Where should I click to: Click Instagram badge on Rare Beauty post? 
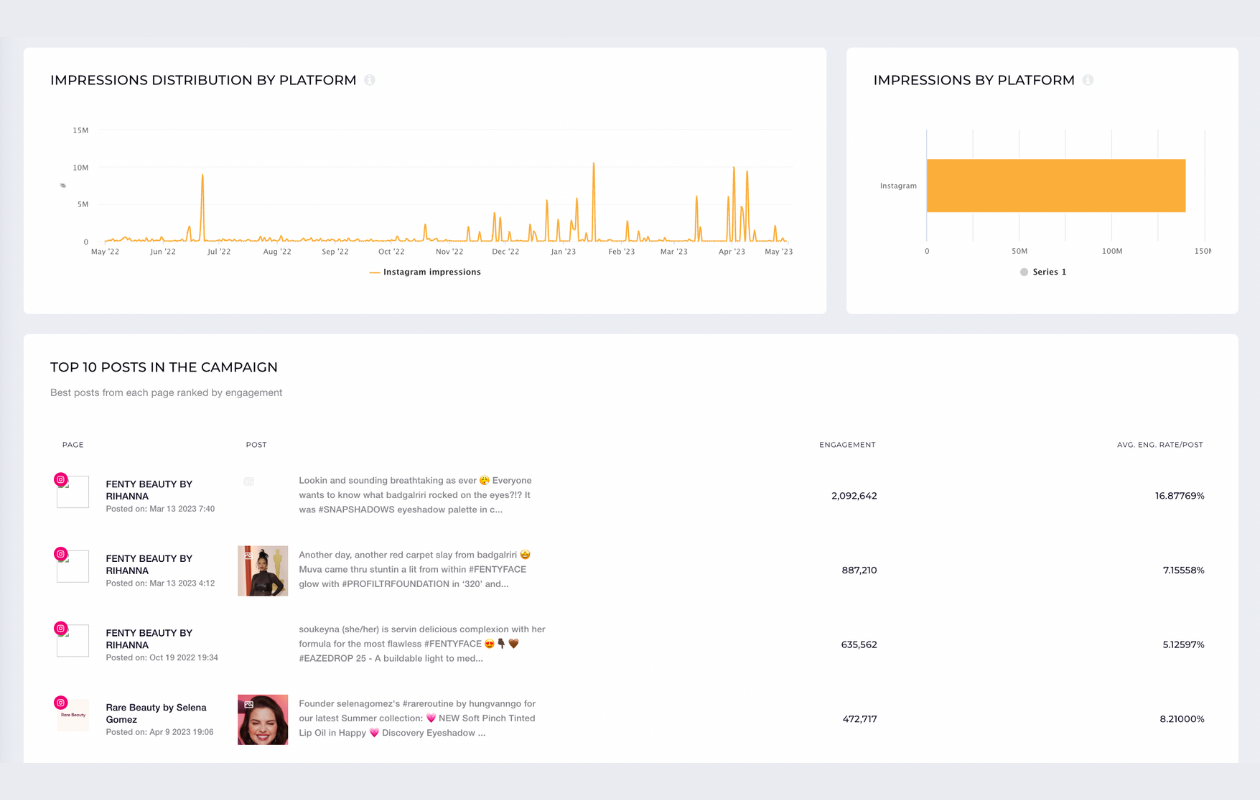click(61, 703)
